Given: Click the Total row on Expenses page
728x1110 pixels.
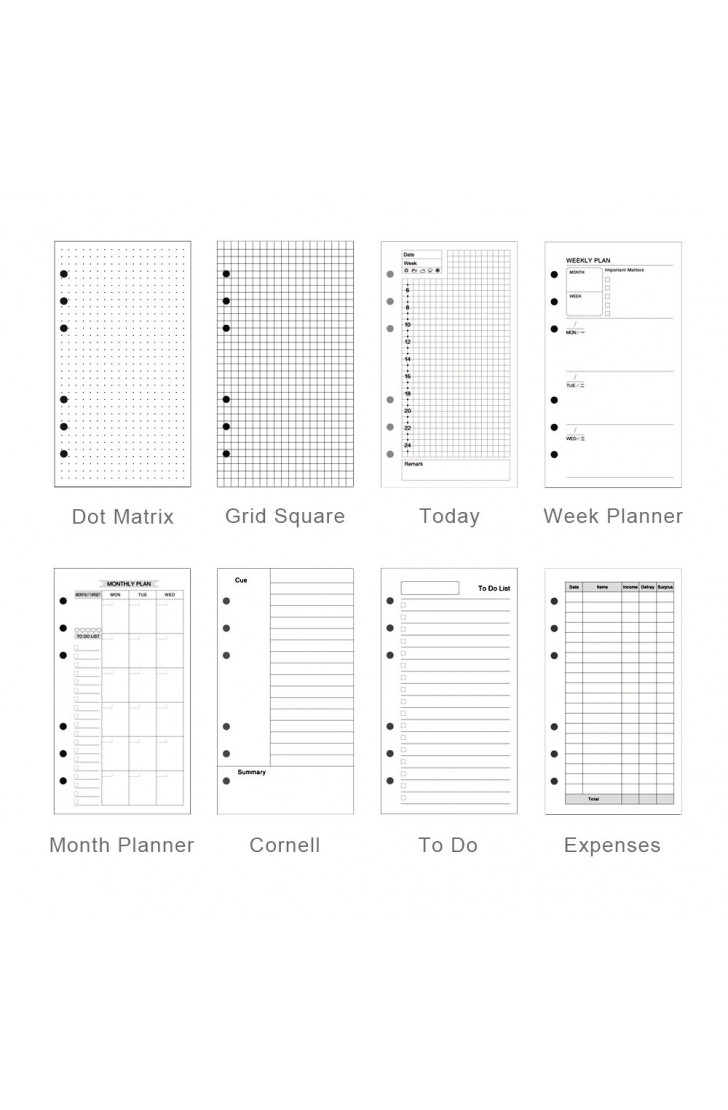Looking at the screenshot, I should click(620, 799).
